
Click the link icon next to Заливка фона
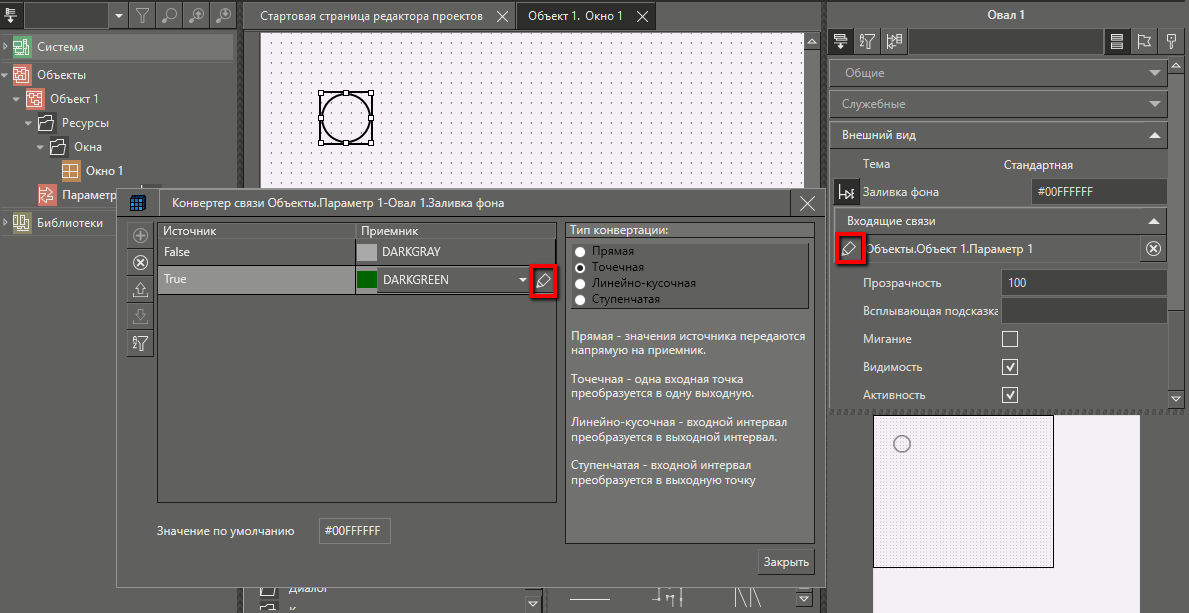pyautogui.click(x=846, y=192)
